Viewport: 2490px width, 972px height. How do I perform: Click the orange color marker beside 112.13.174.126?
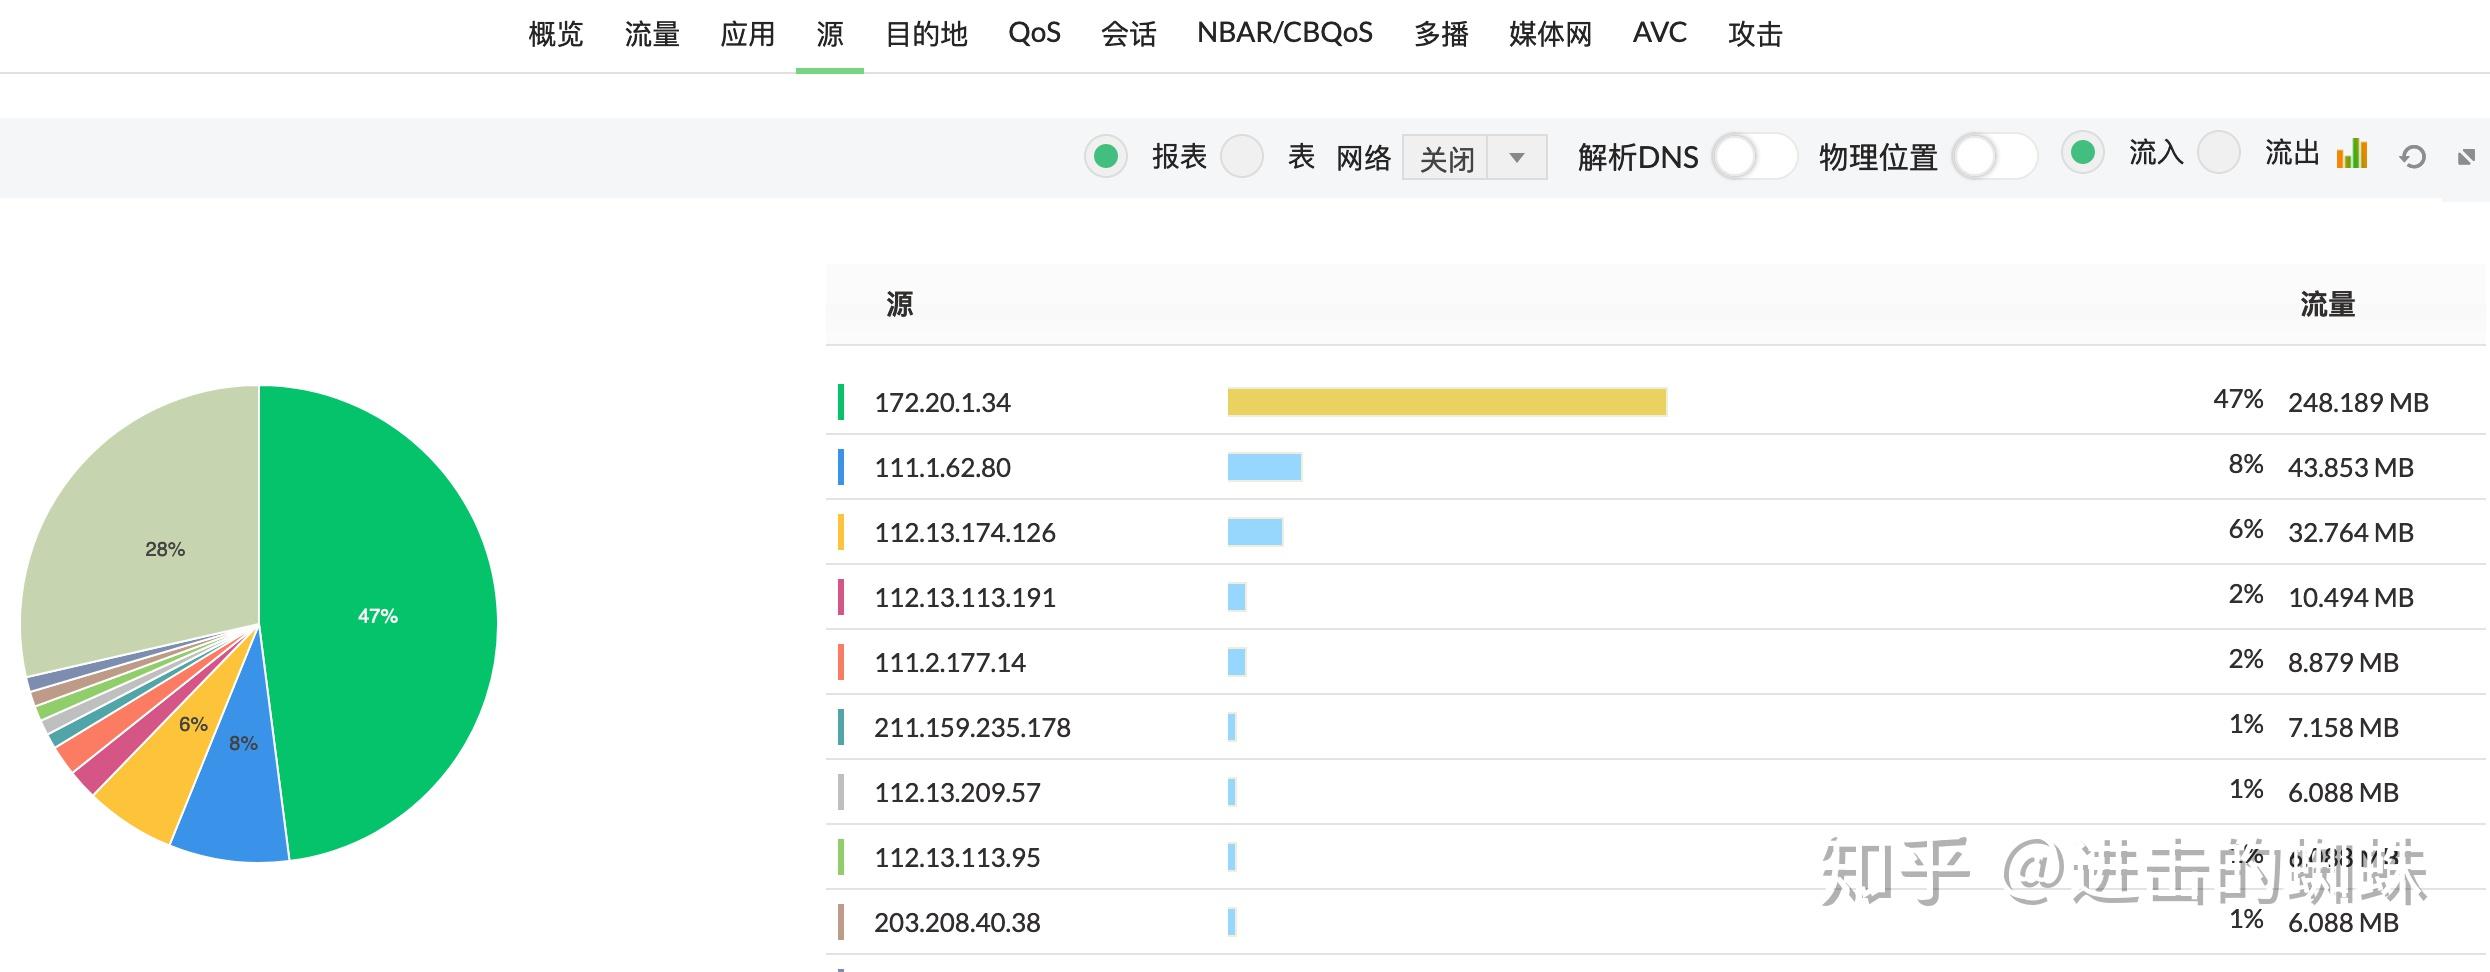(x=841, y=532)
